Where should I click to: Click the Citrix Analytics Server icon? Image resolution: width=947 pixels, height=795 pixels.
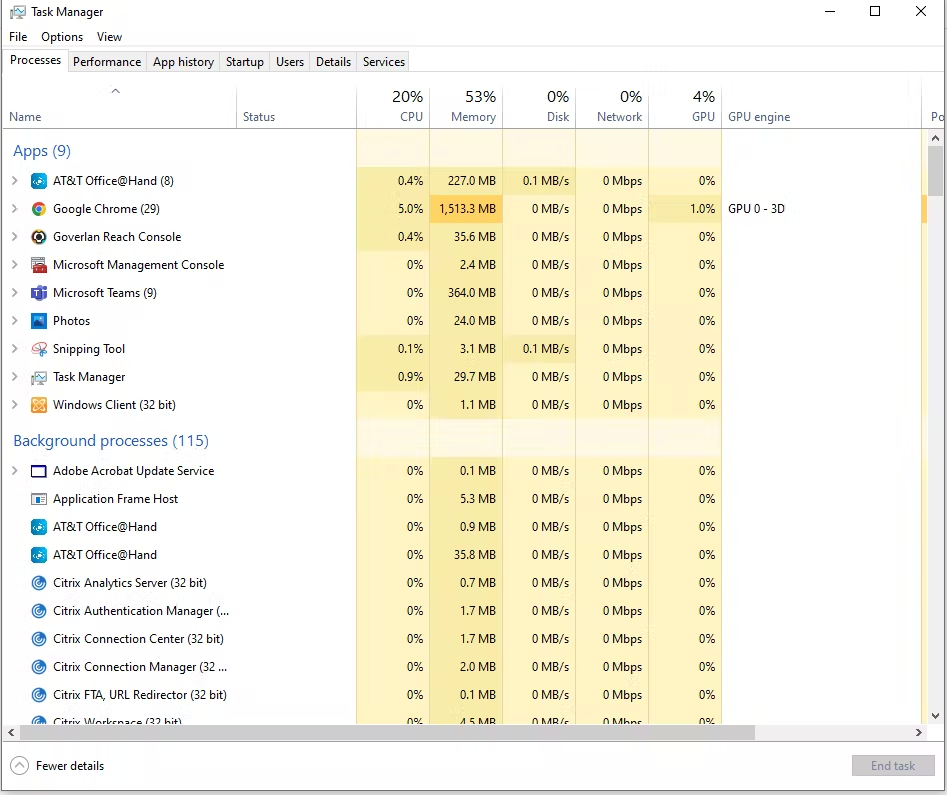click(39, 583)
